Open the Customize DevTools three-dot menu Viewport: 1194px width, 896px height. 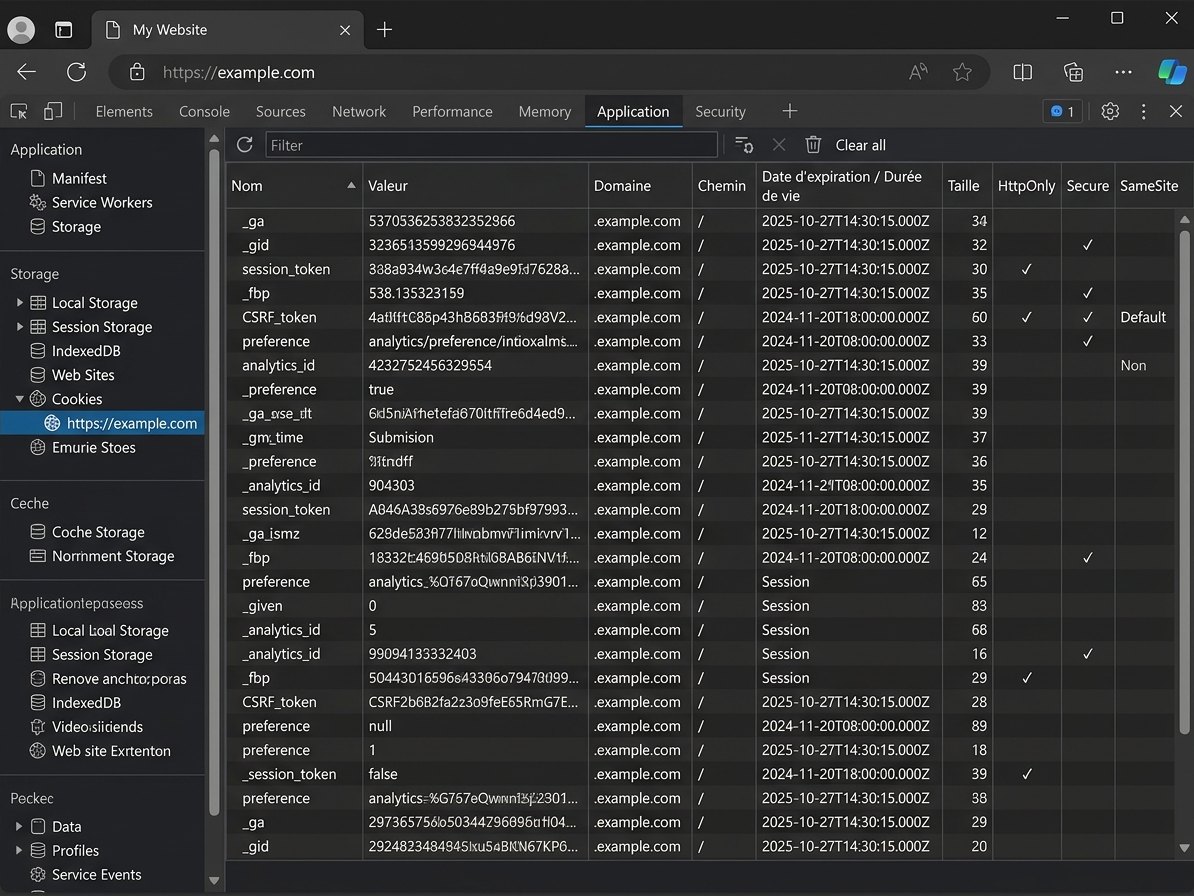pos(1143,112)
